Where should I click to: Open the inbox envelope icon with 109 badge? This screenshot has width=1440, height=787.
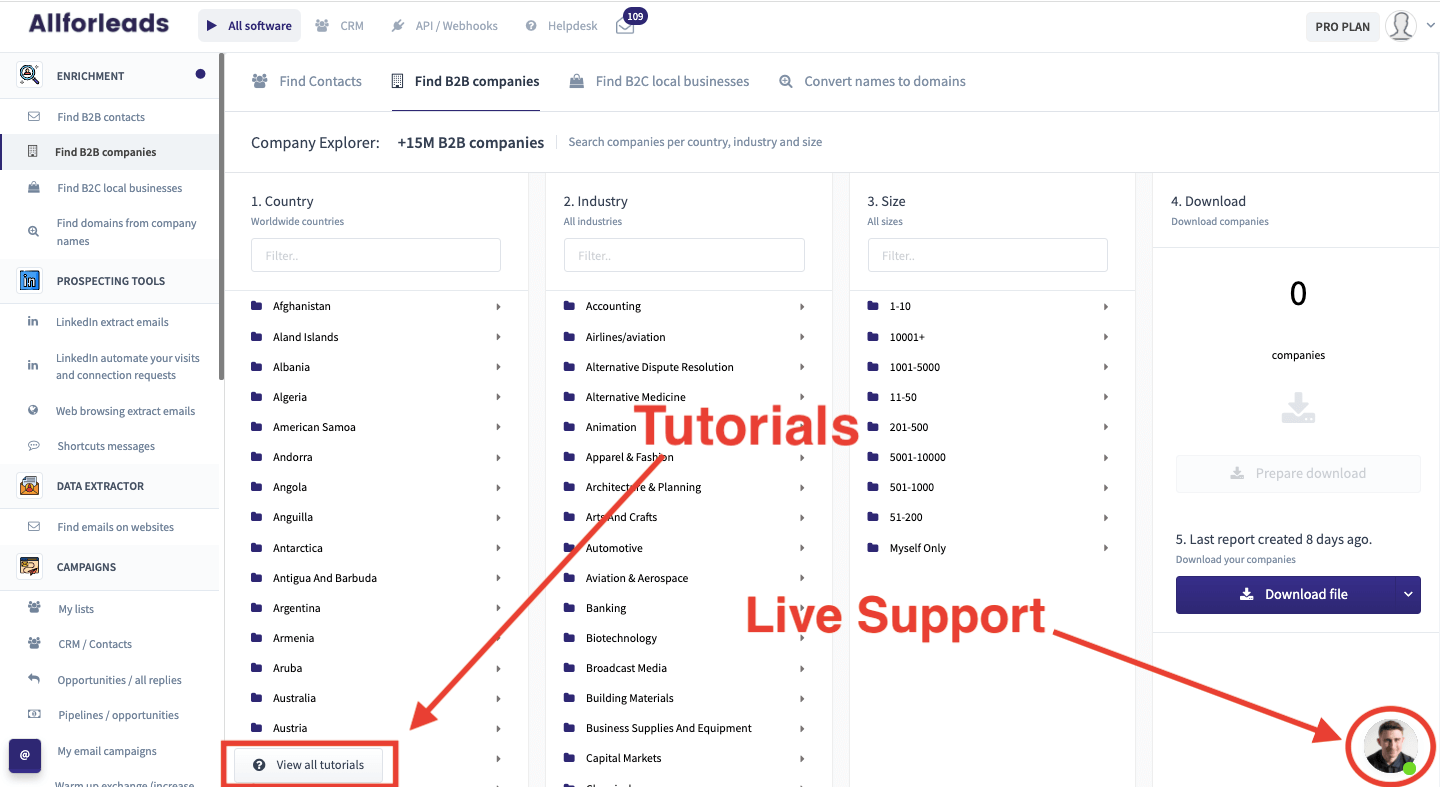(625, 27)
